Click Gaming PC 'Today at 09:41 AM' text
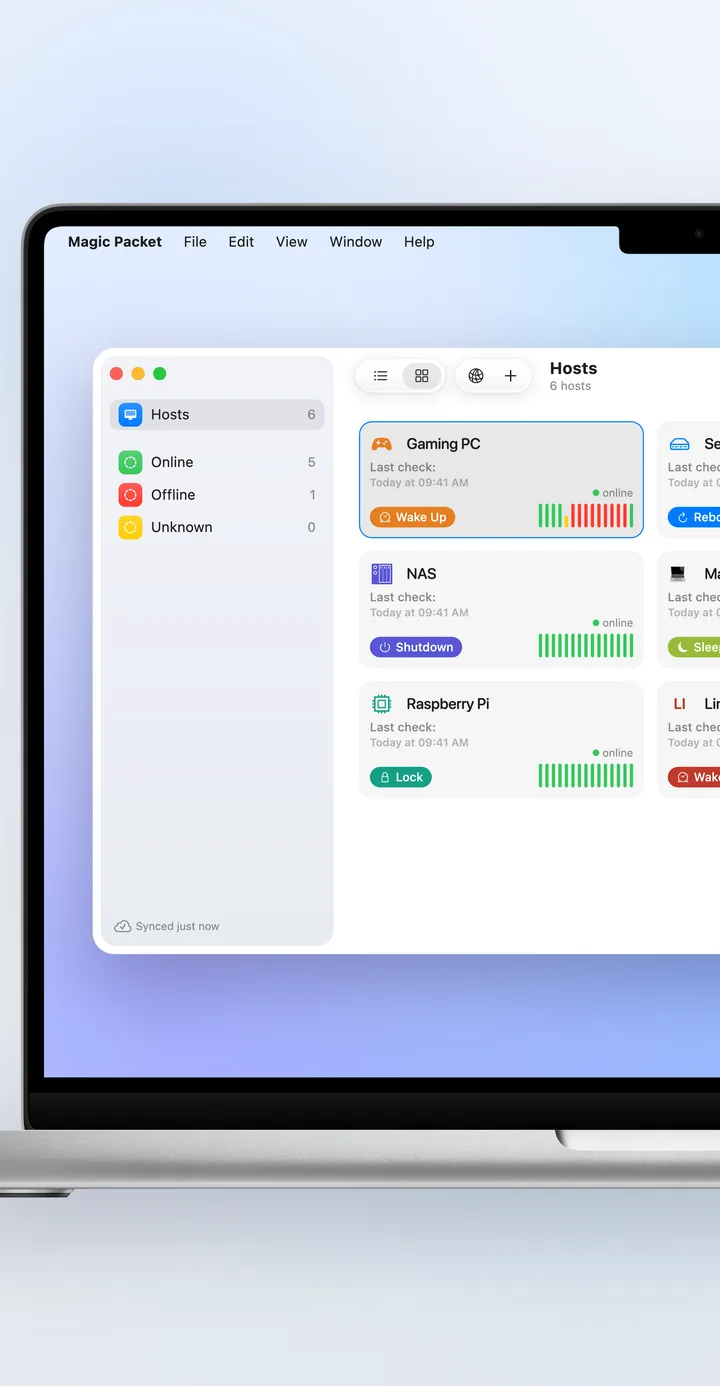 tap(419, 483)
